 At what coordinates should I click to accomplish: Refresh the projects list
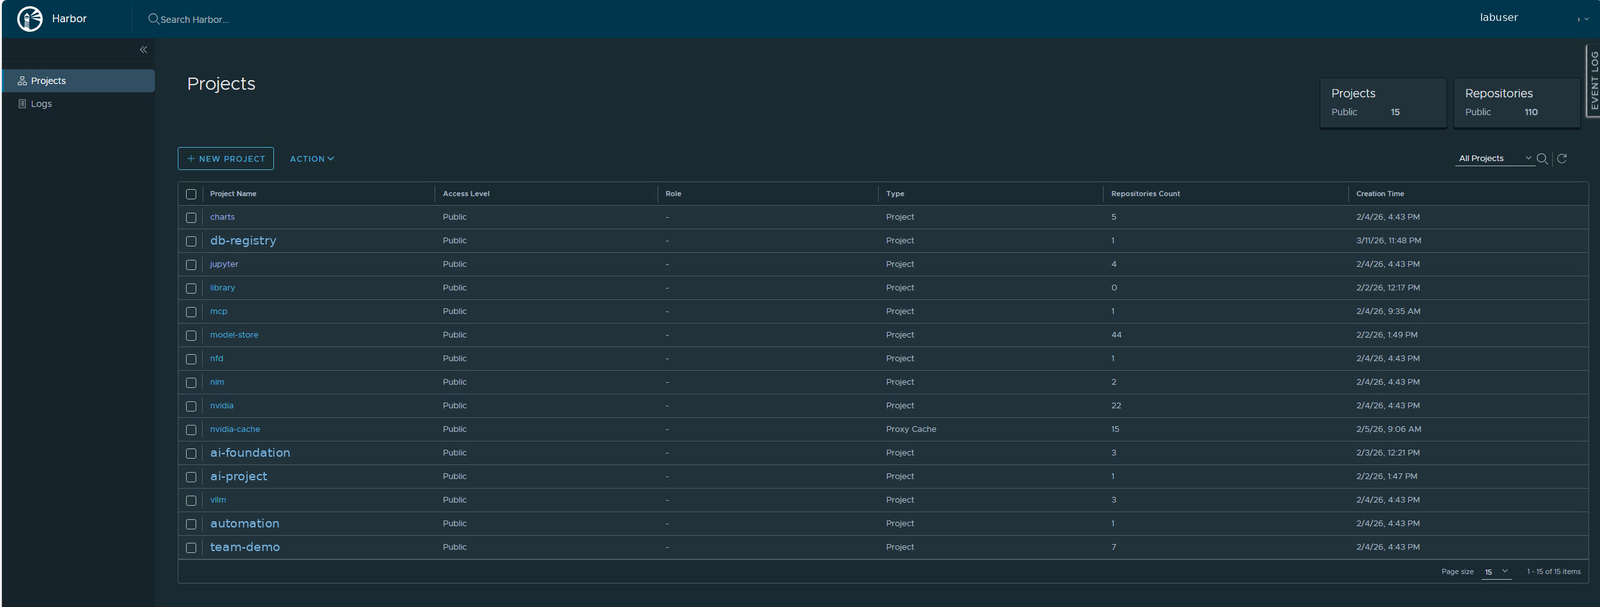(x=1562, y=159)
